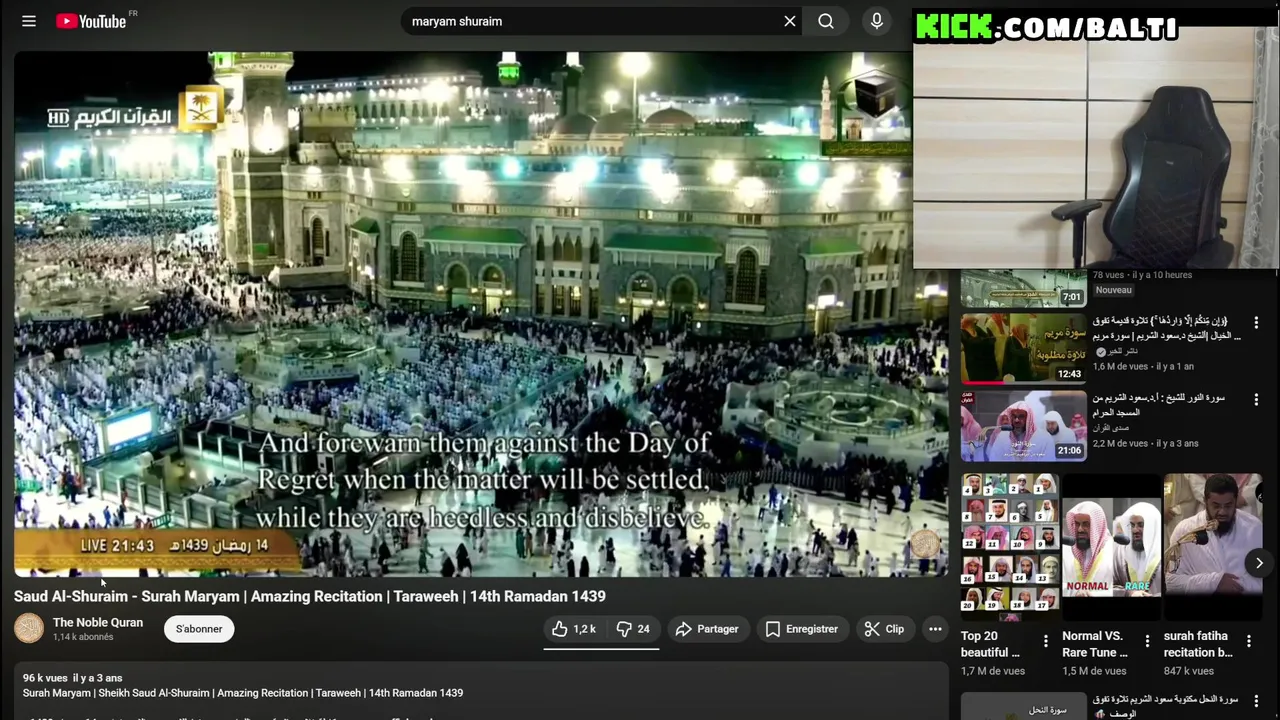This screenshot has width=1280, height=720.
Task: Open the hamburger guide menu
Action: point(29,21)
